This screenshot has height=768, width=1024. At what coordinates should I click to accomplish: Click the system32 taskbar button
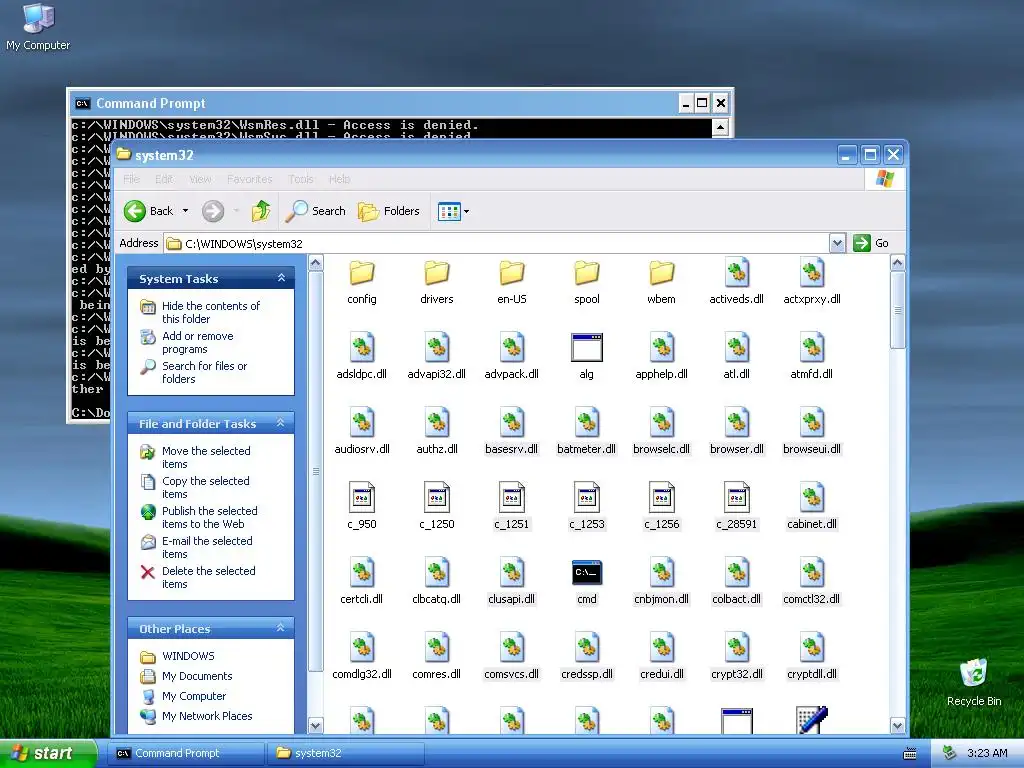click(345, 753)
